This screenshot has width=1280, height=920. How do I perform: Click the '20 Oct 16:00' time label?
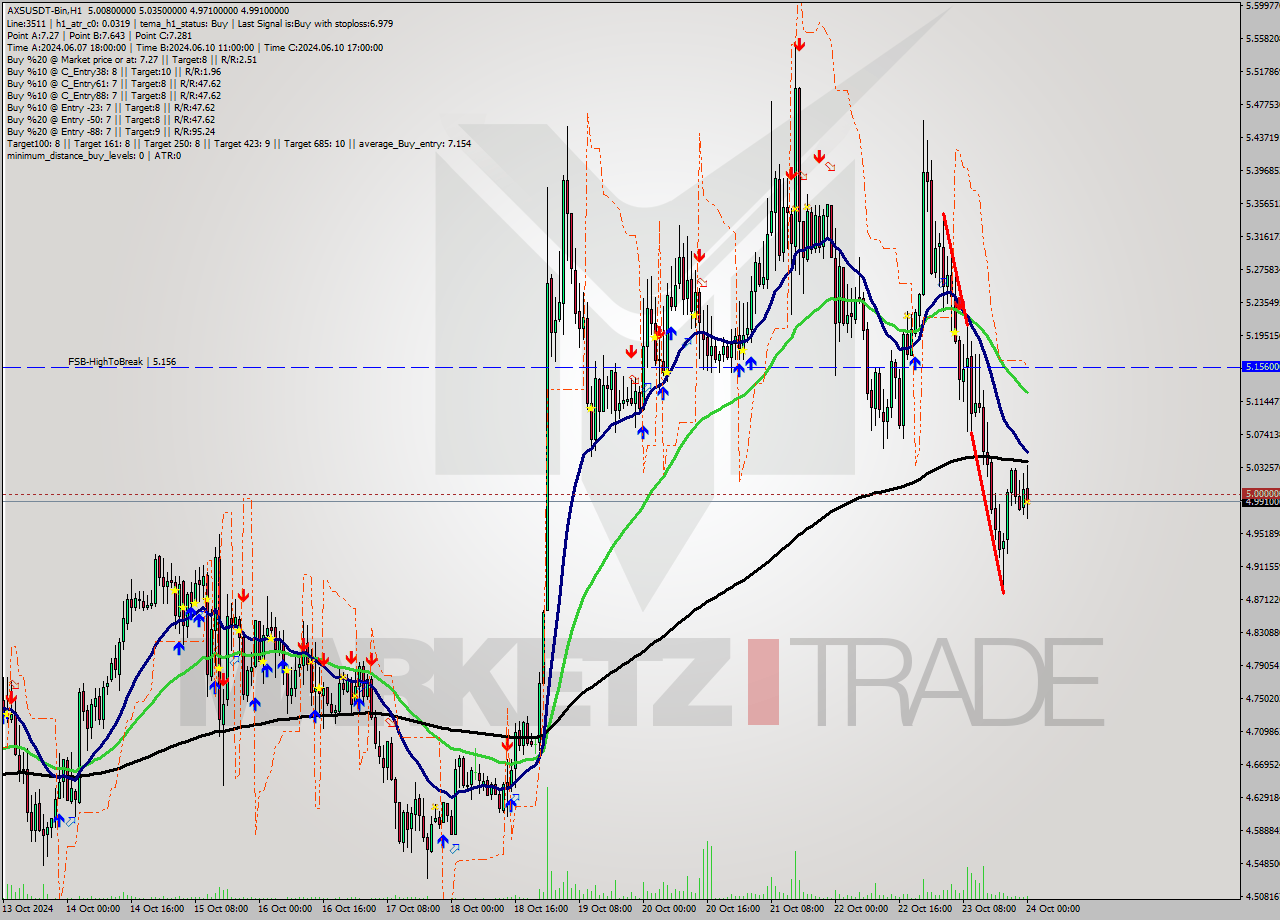pos(733,909)
